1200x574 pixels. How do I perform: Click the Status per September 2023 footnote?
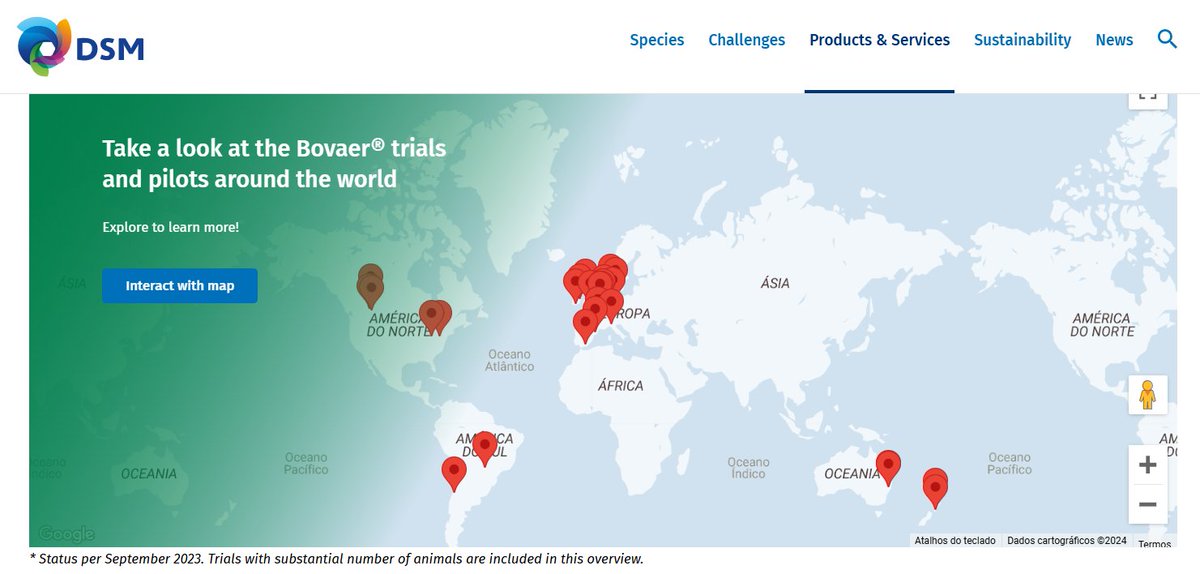point(336,559)
